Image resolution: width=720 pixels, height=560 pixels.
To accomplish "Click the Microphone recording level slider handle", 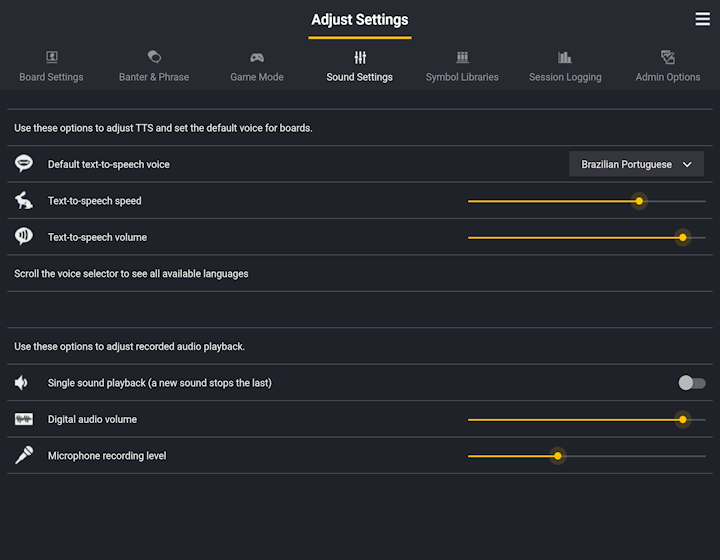I will pyautogui.click(x=557, y=456).
